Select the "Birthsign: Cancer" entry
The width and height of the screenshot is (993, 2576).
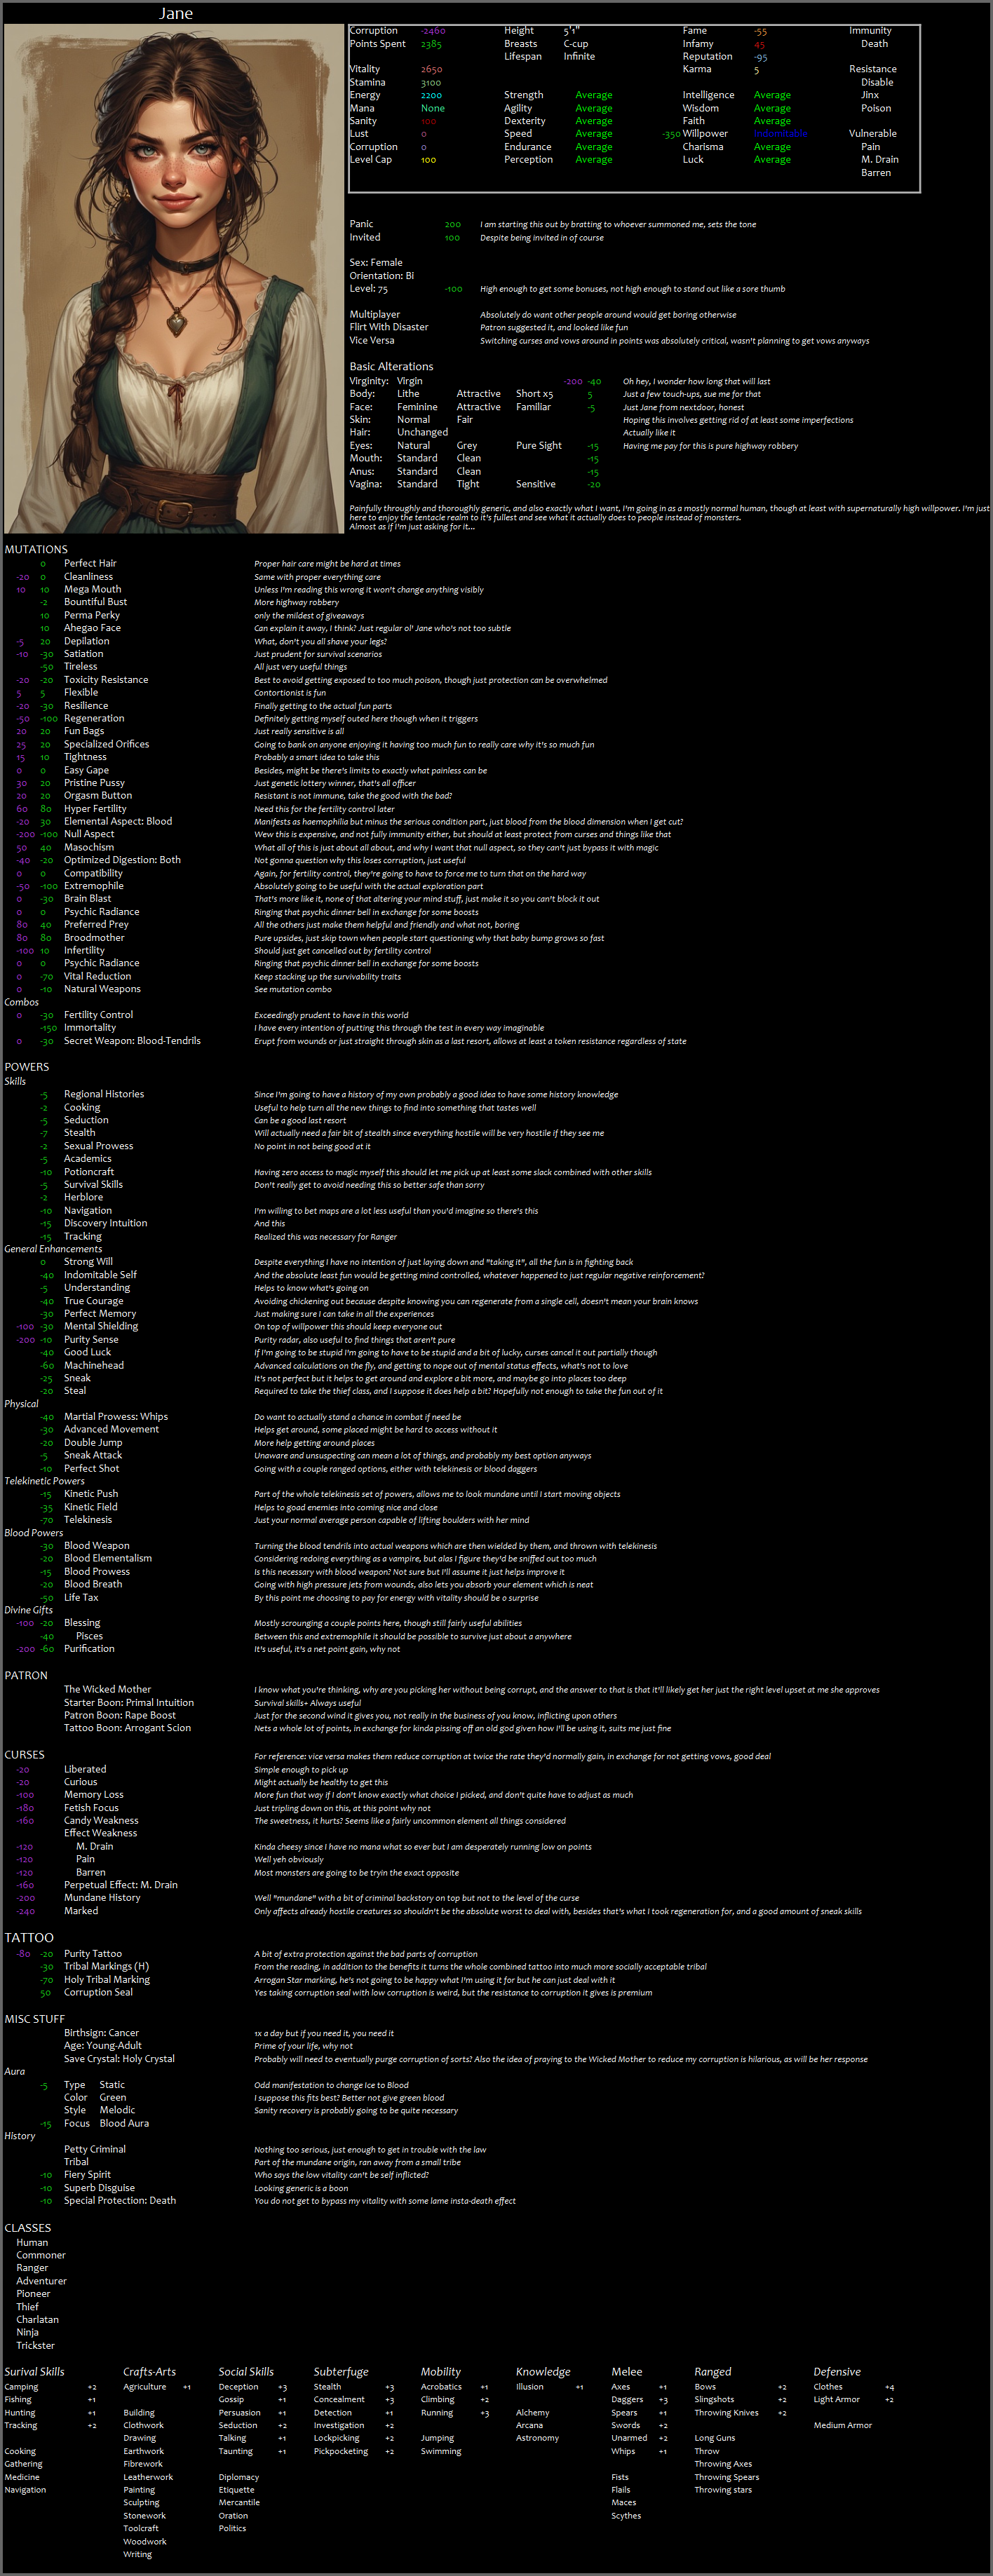pos(102,2033)
